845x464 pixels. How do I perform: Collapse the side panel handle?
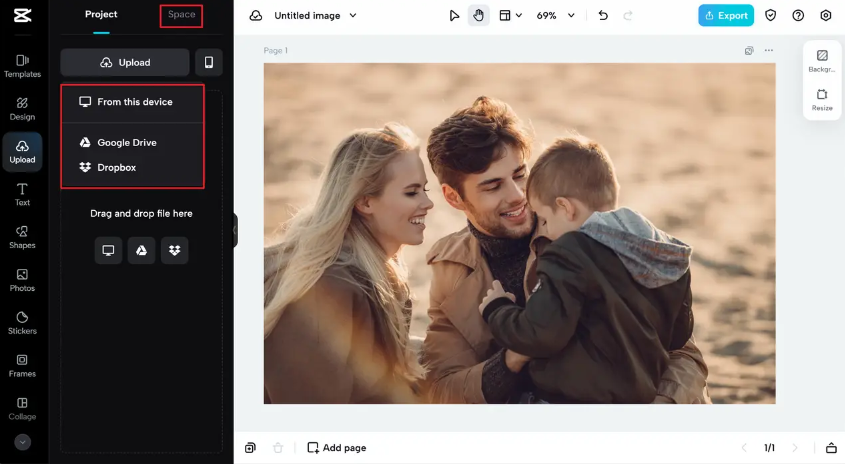pyautogui.click(x=236, y=230)
